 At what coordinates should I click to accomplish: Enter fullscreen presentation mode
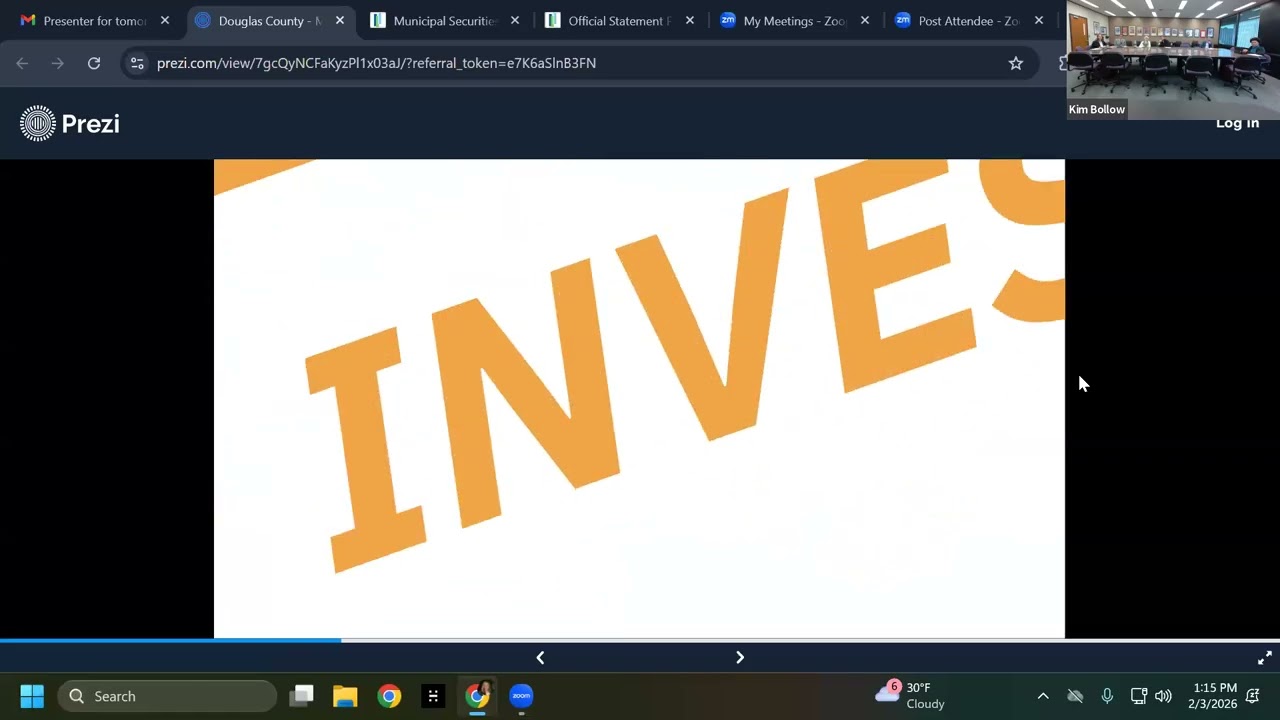[x=1264, y=658]
